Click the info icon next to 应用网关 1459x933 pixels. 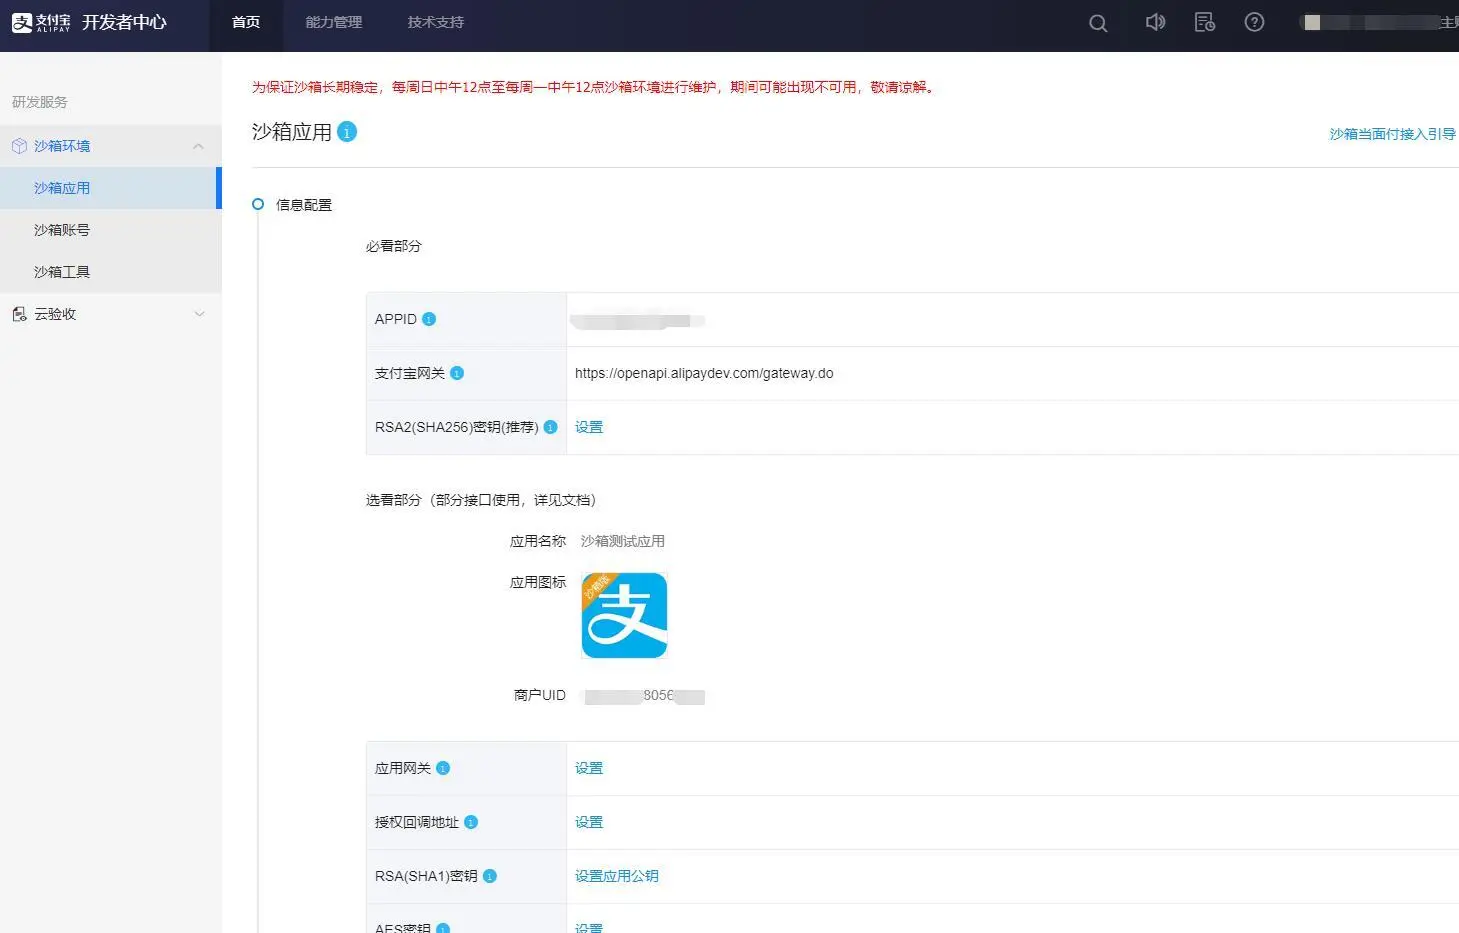pyautogui.click(x=443, y=768)
